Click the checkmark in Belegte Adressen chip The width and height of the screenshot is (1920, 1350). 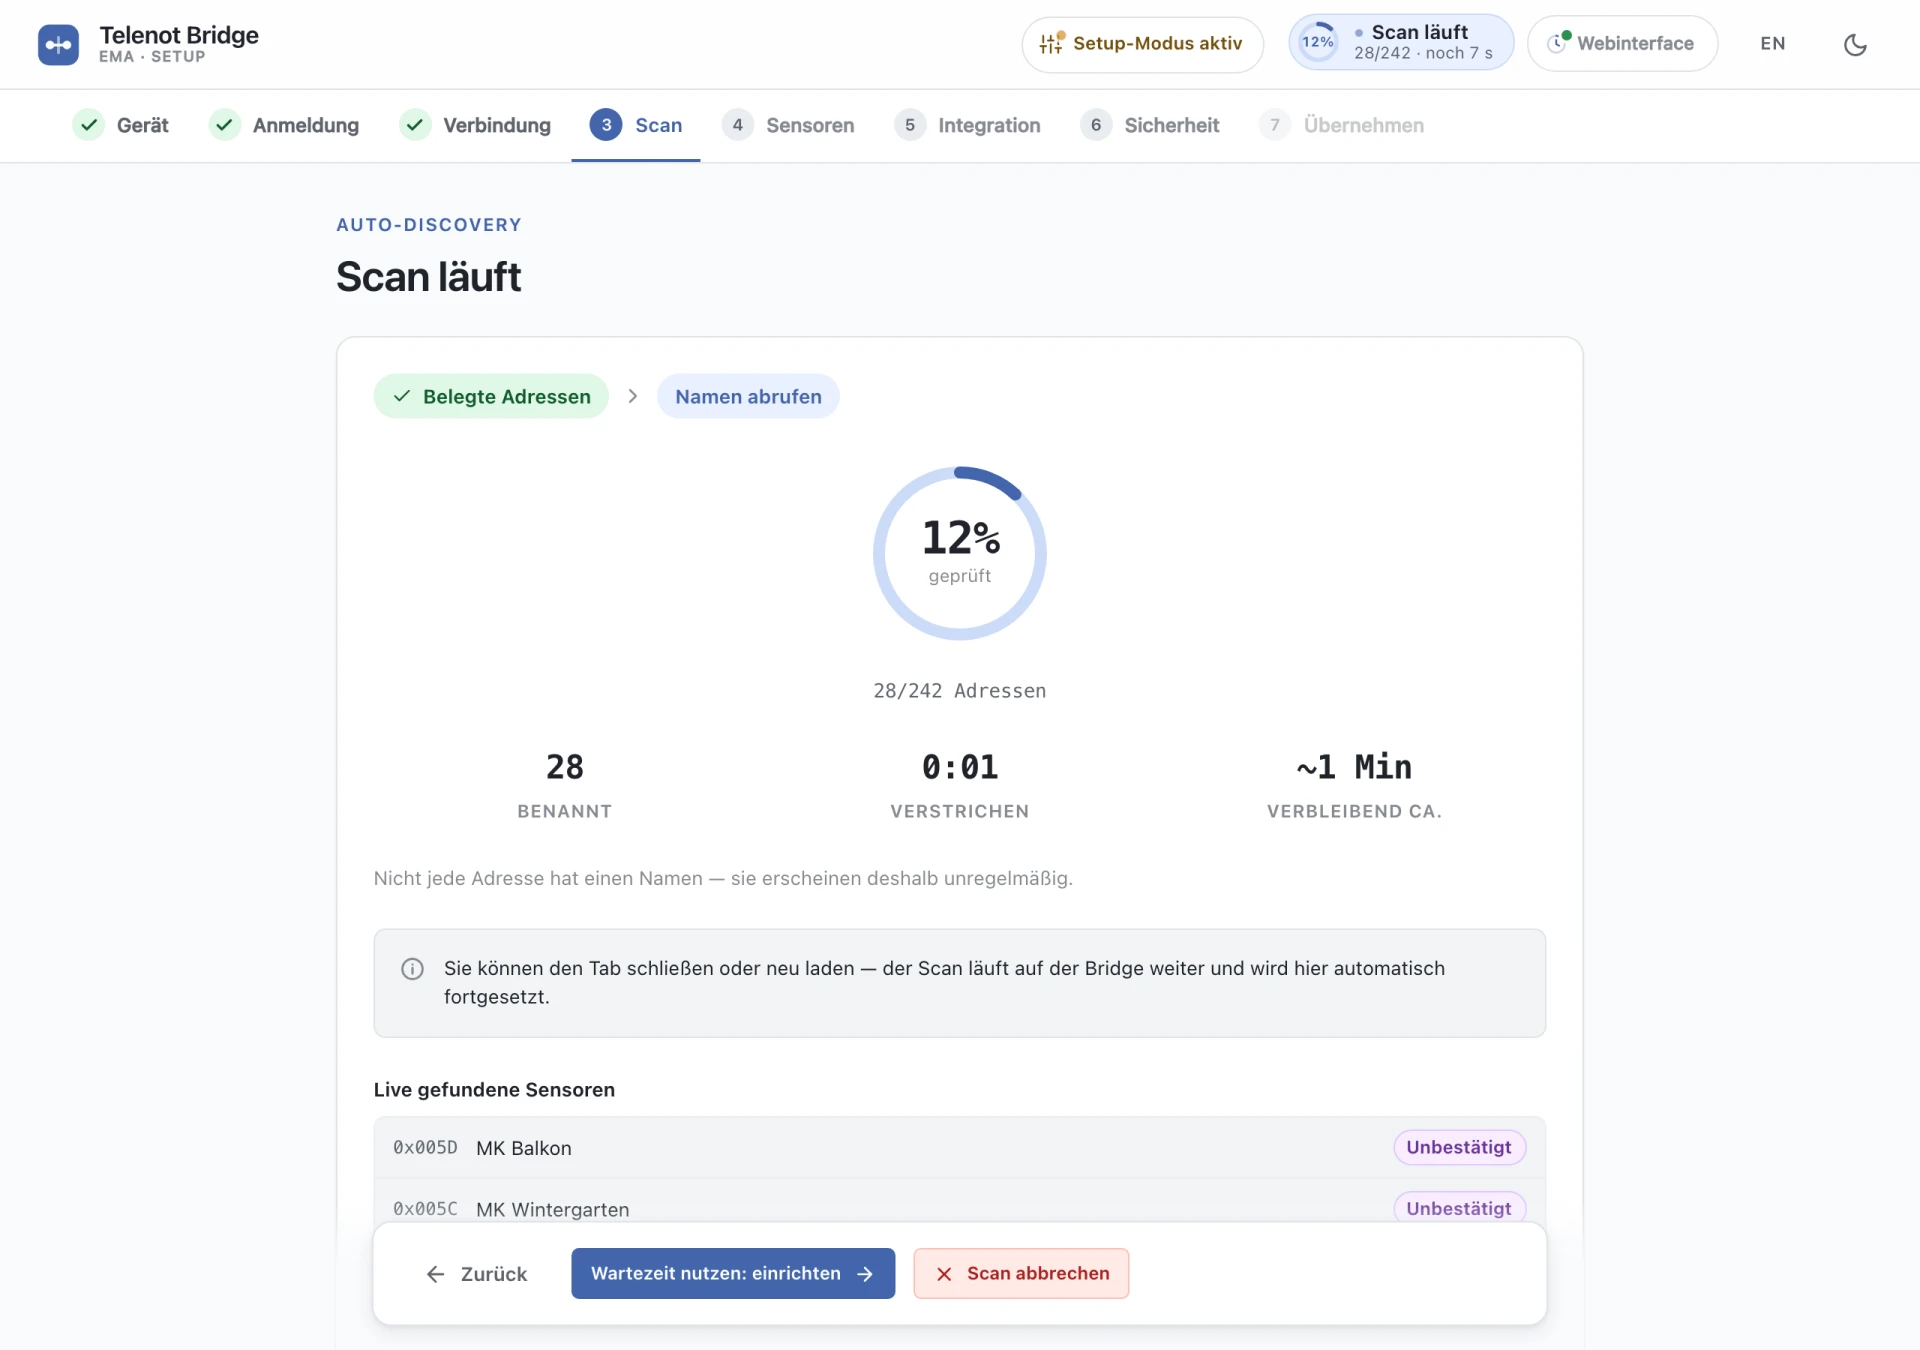[x=402, y=396]
